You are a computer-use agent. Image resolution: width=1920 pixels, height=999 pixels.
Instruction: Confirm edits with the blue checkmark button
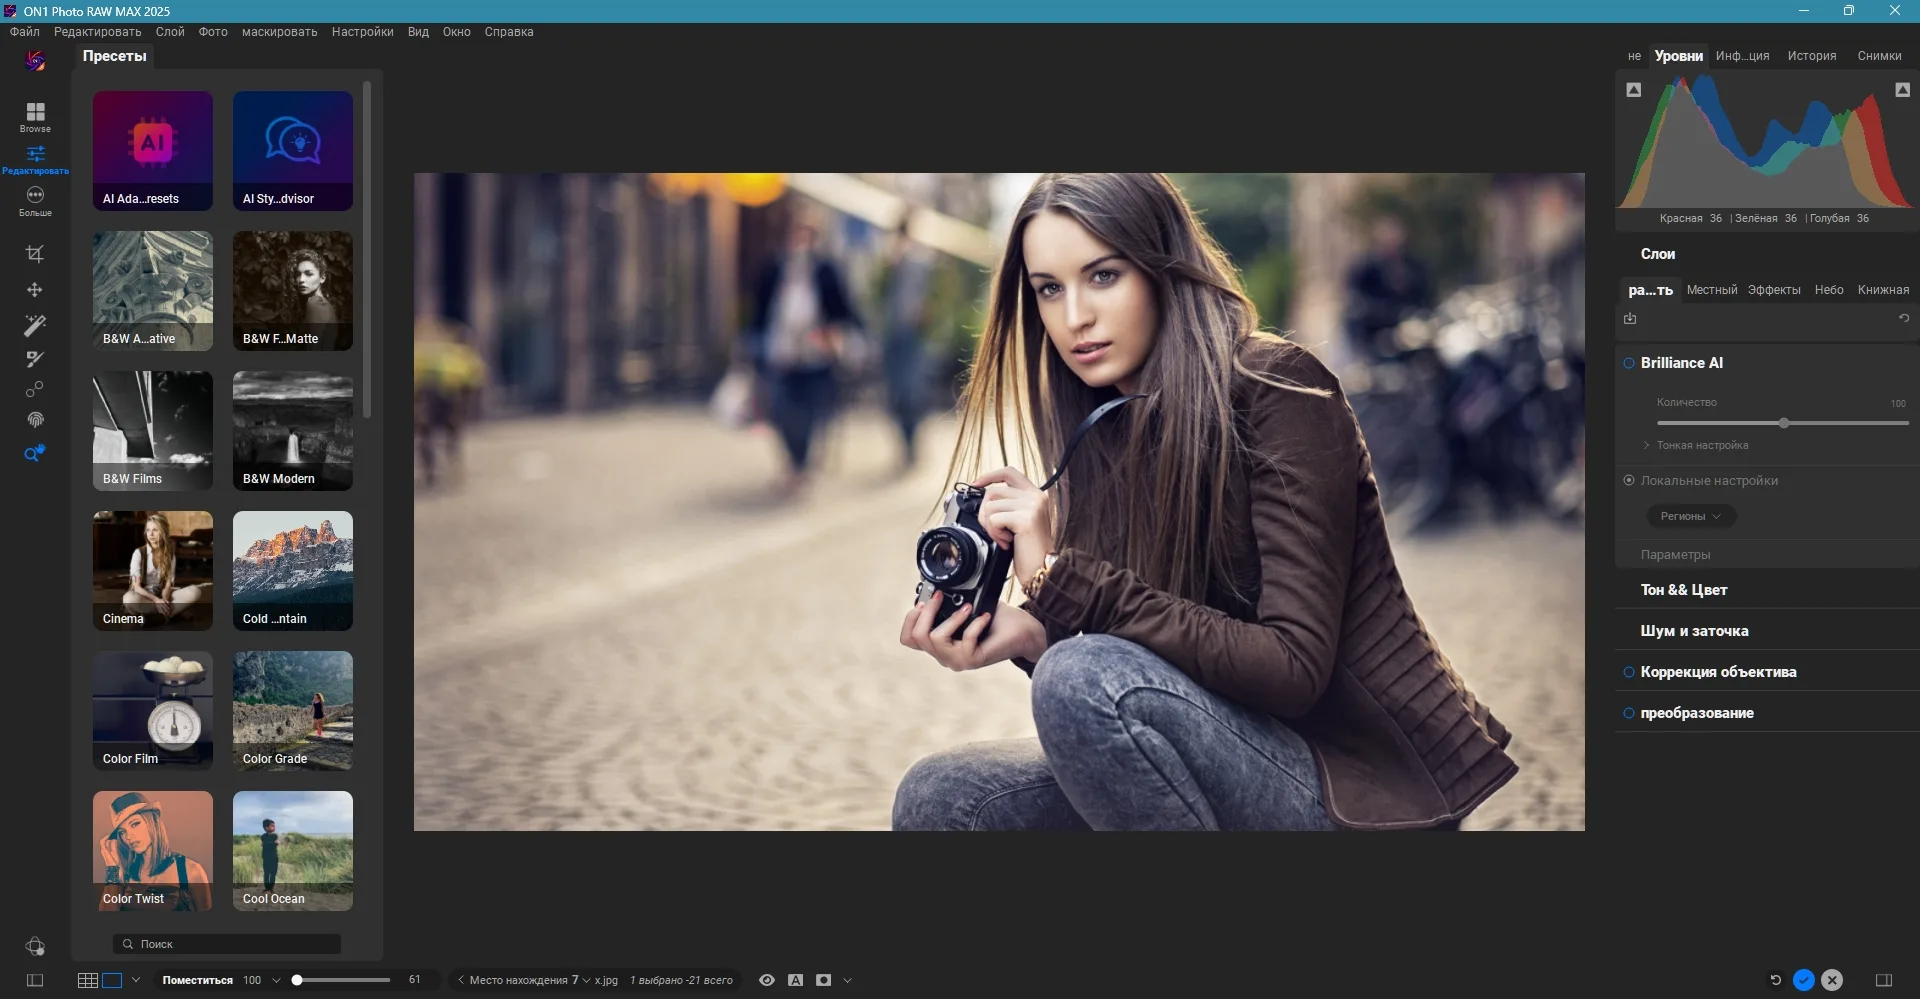(1804, 980)
